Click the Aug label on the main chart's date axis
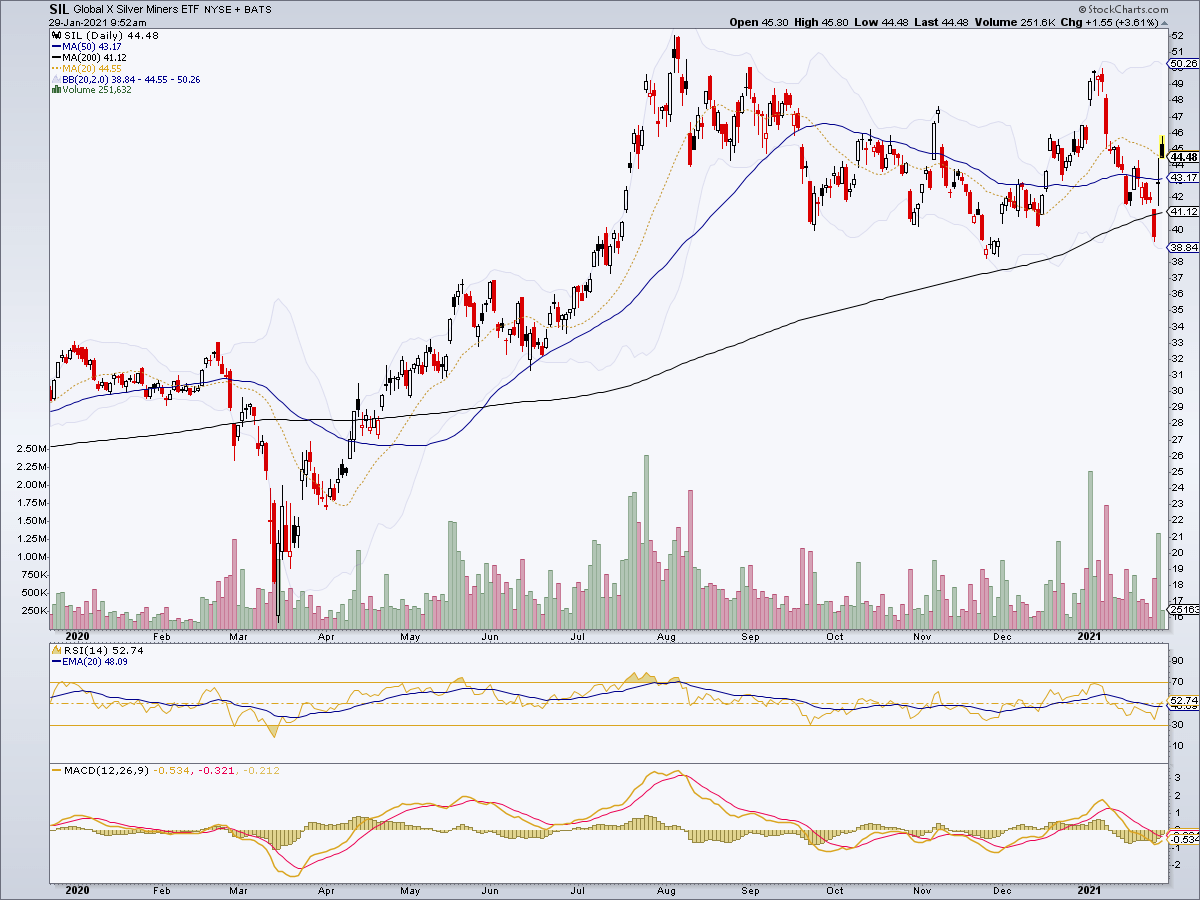This screenshot has height=900, width=1200. (669, 635)
